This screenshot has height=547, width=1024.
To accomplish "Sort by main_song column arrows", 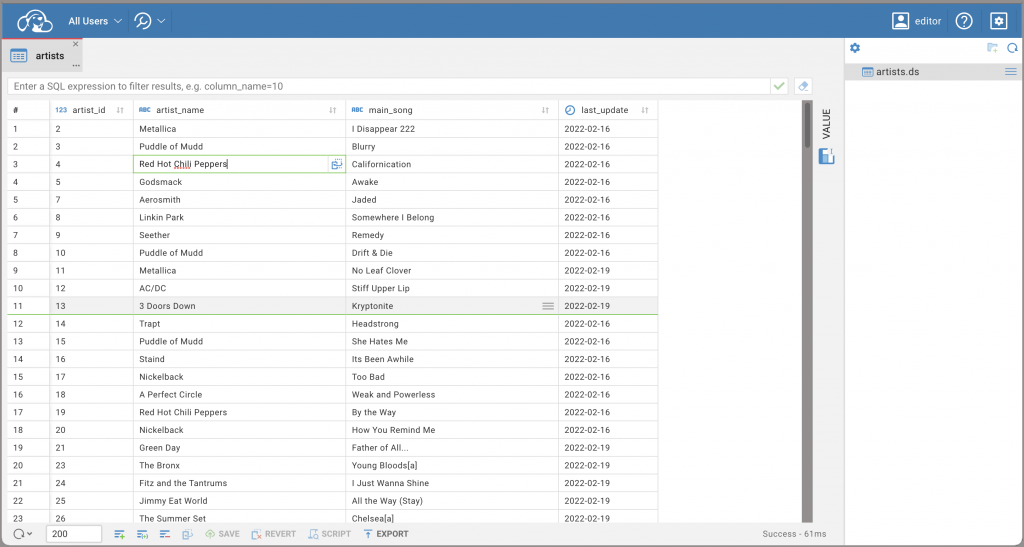I will (545, 110).
